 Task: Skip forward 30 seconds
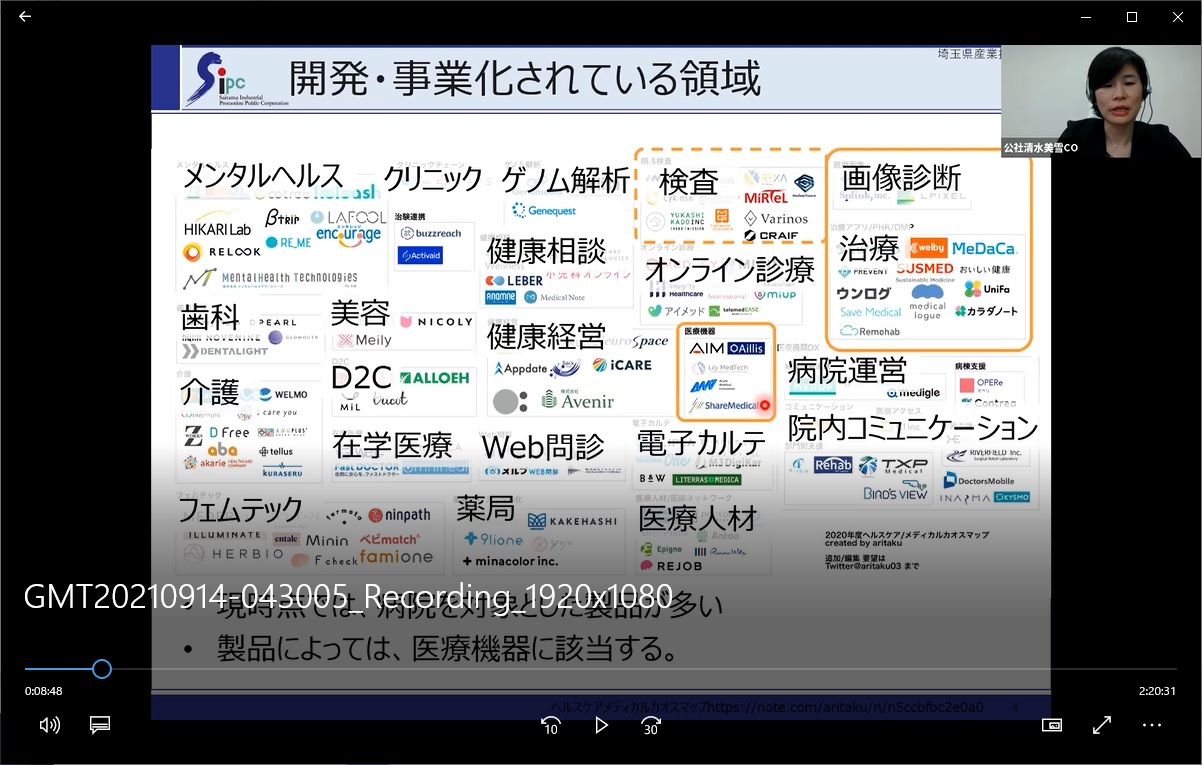click(651, 725)
